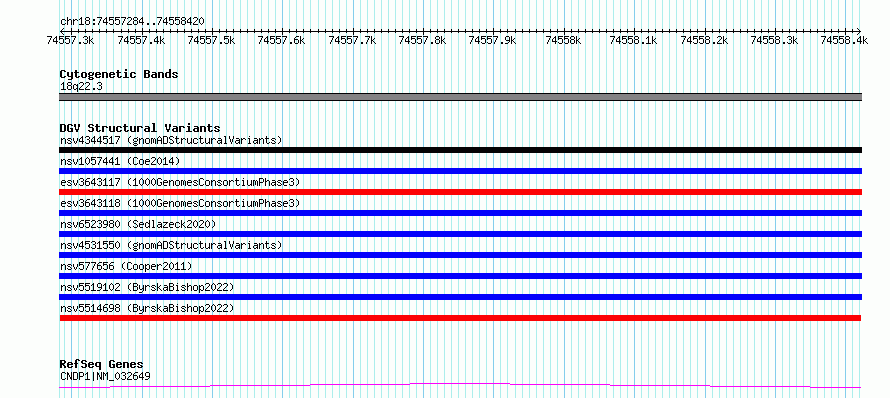Click the 74557.8k ruler tick label
Screen dimensions: 890x398
422,40
